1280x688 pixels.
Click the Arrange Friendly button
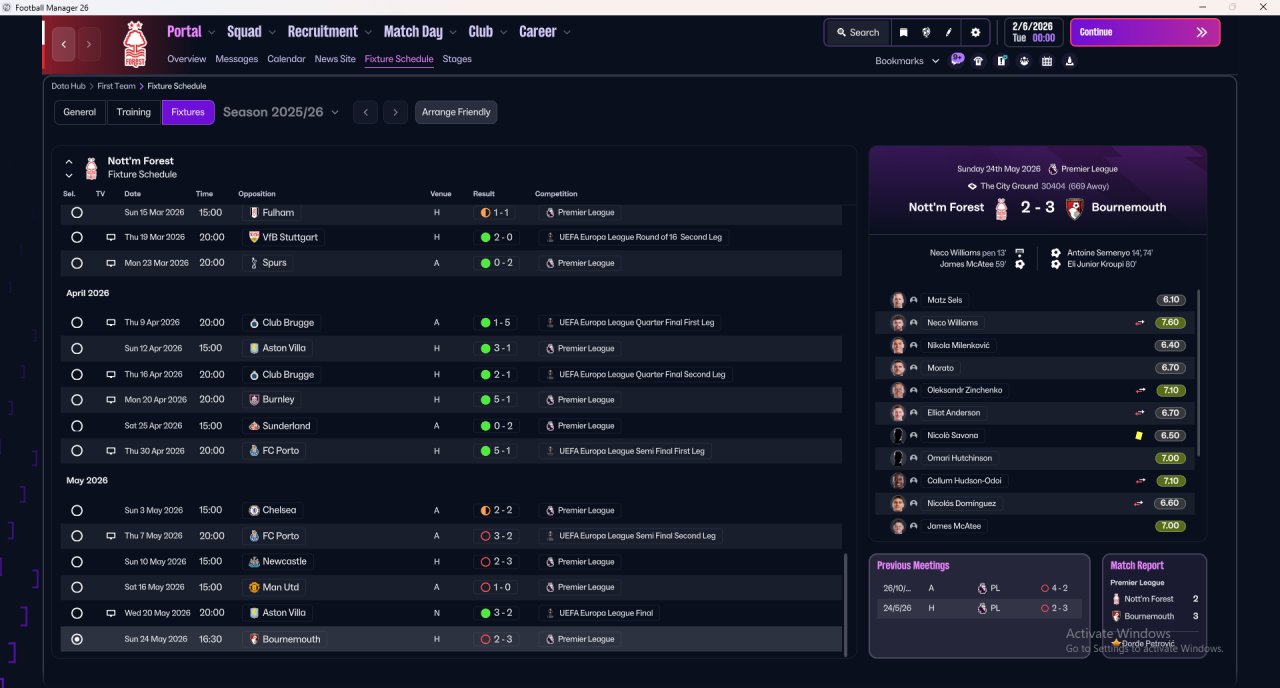click(x=456, y=112)
